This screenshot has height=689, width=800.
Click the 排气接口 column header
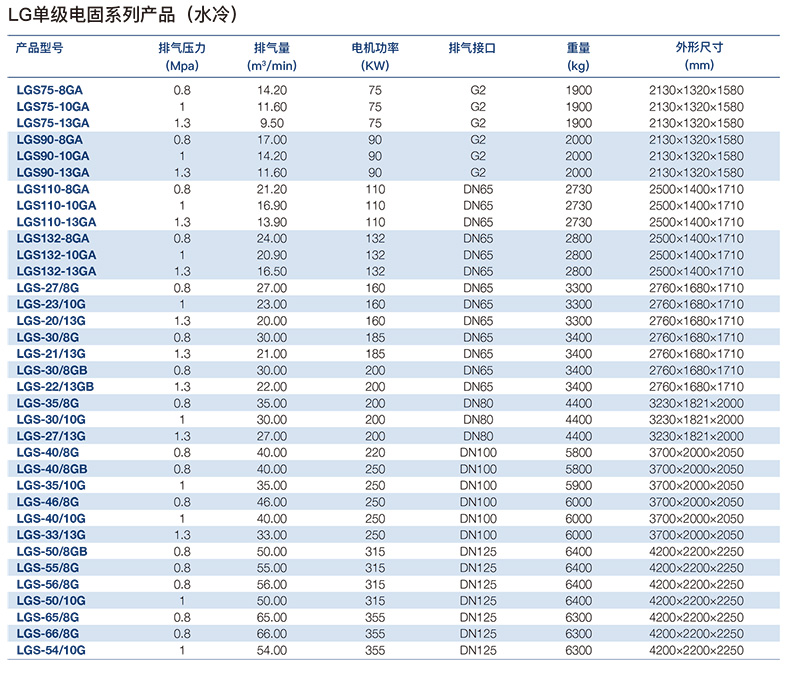[x=472, y=48]
